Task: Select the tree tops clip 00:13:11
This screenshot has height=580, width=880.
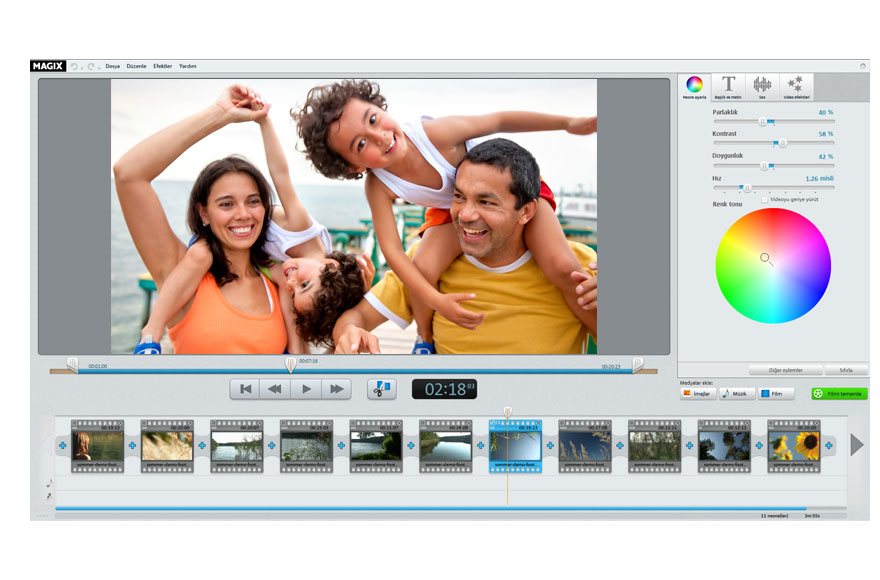Action: (724, 446)
